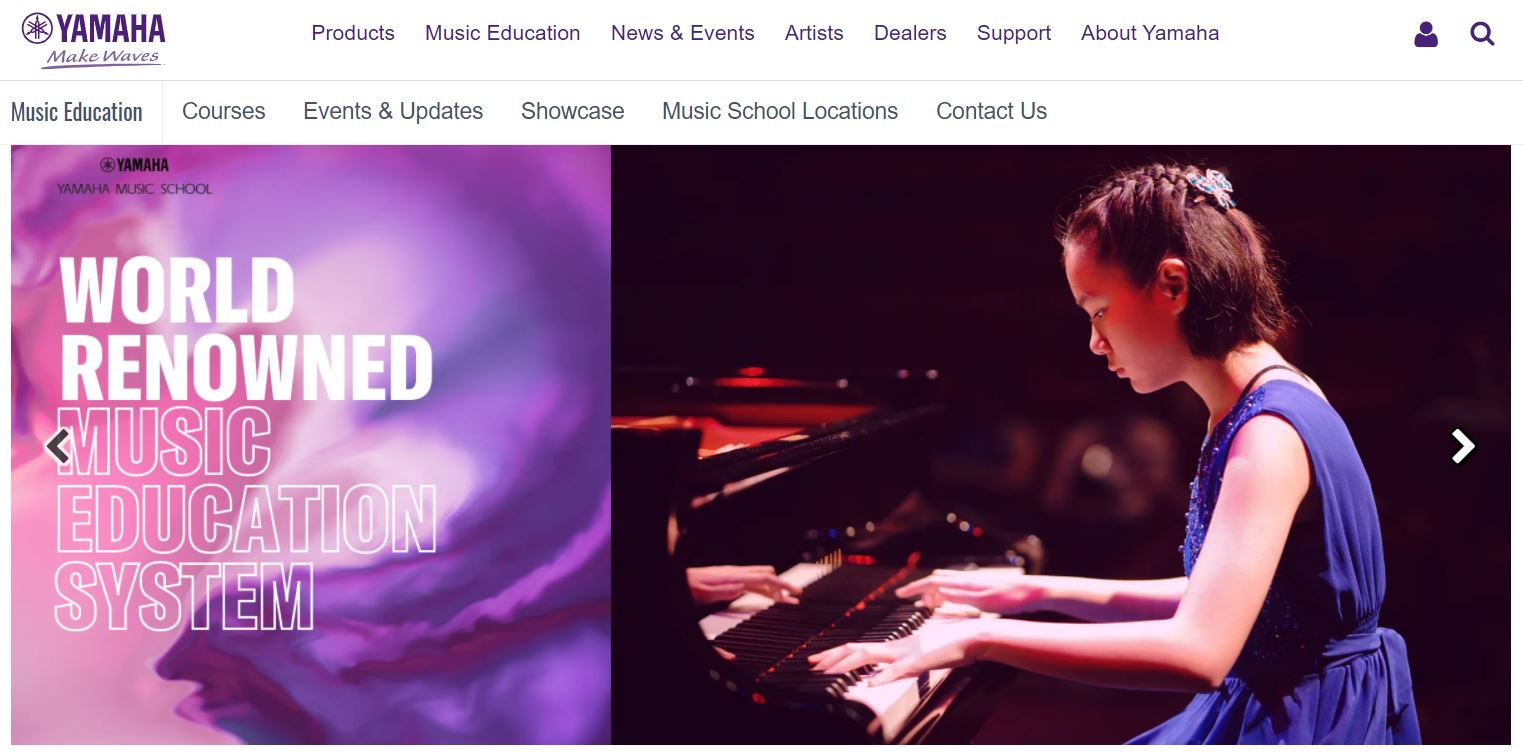The height and width of the screenshot is (756, 1523).
Task: Open the user account icon
Action: pos(1426,35)
